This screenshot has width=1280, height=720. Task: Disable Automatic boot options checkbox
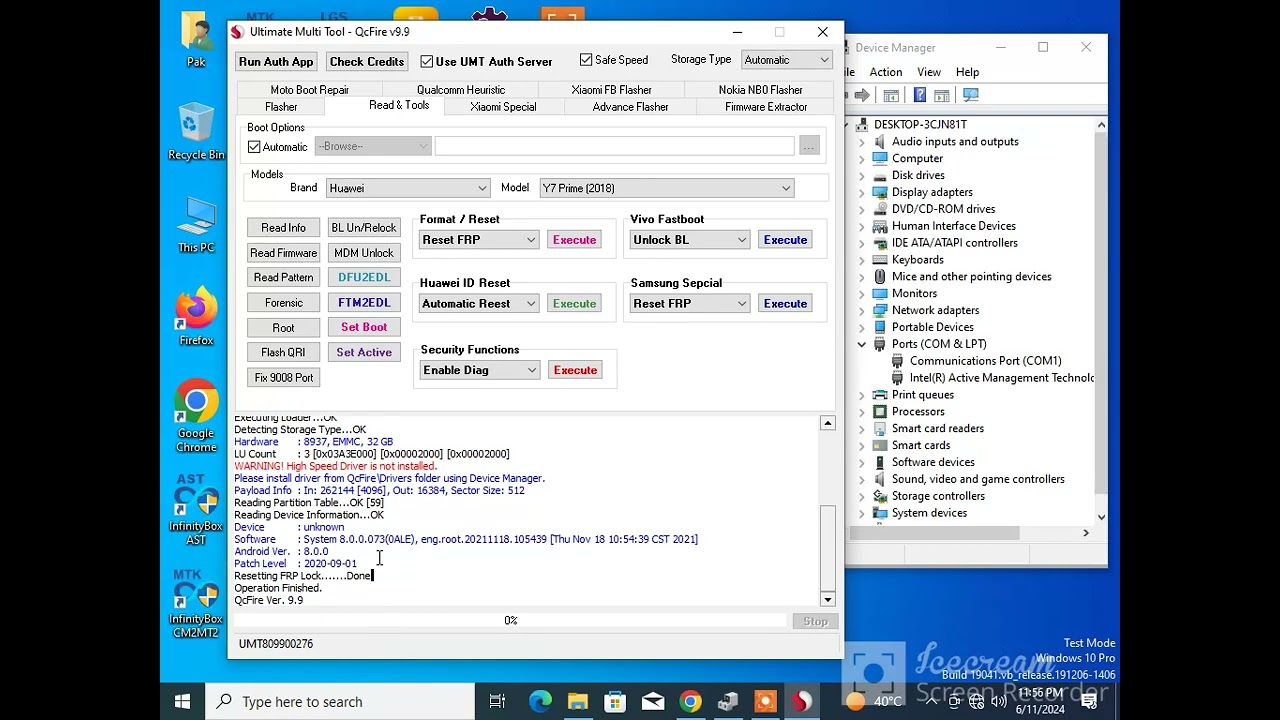pos(254,147)
